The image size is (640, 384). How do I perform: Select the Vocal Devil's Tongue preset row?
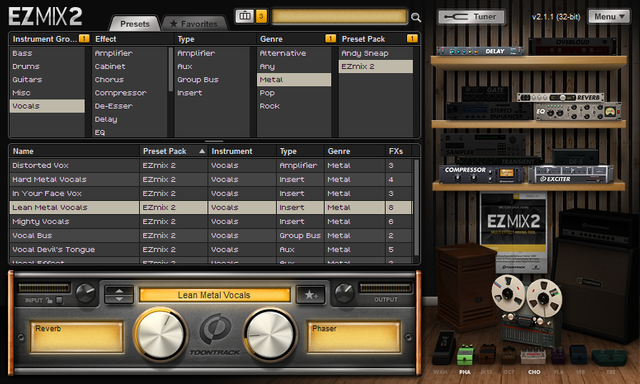coord(211,249)
